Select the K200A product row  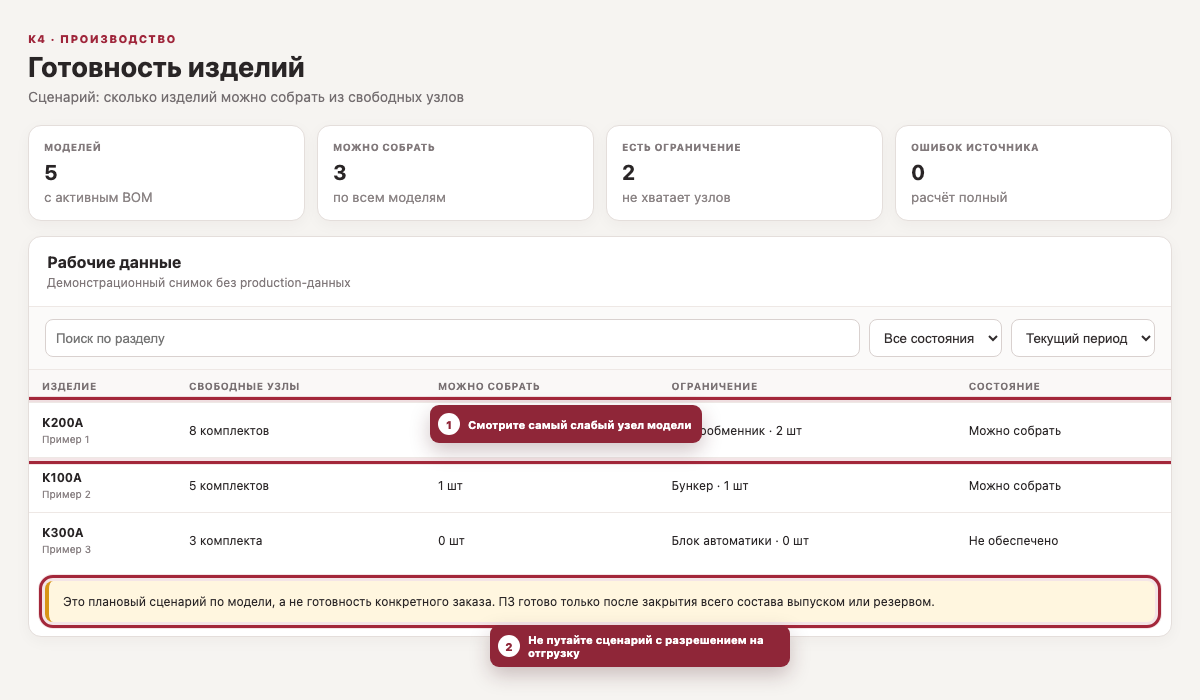600,430
